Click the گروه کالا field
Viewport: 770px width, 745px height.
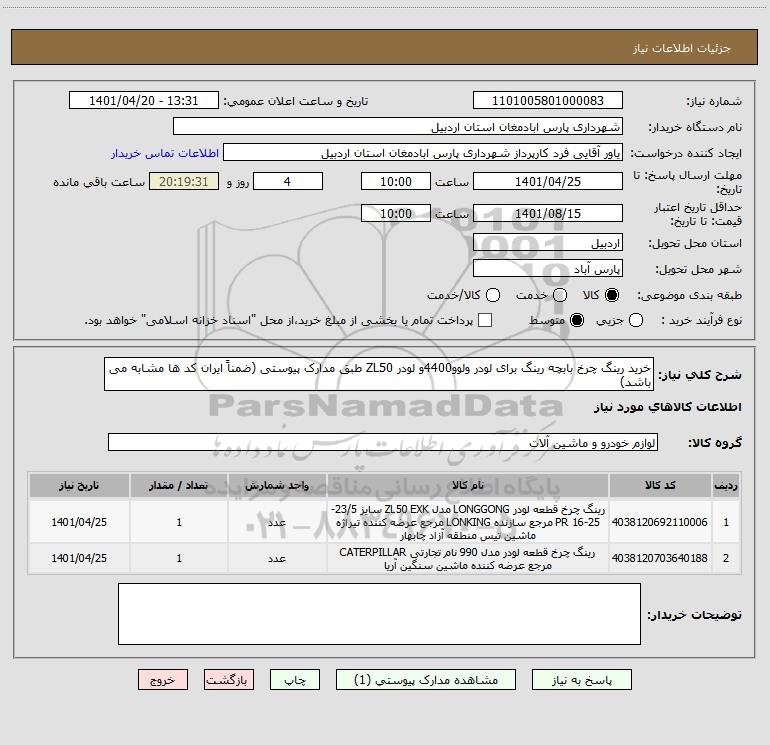[x=383, y=442]
